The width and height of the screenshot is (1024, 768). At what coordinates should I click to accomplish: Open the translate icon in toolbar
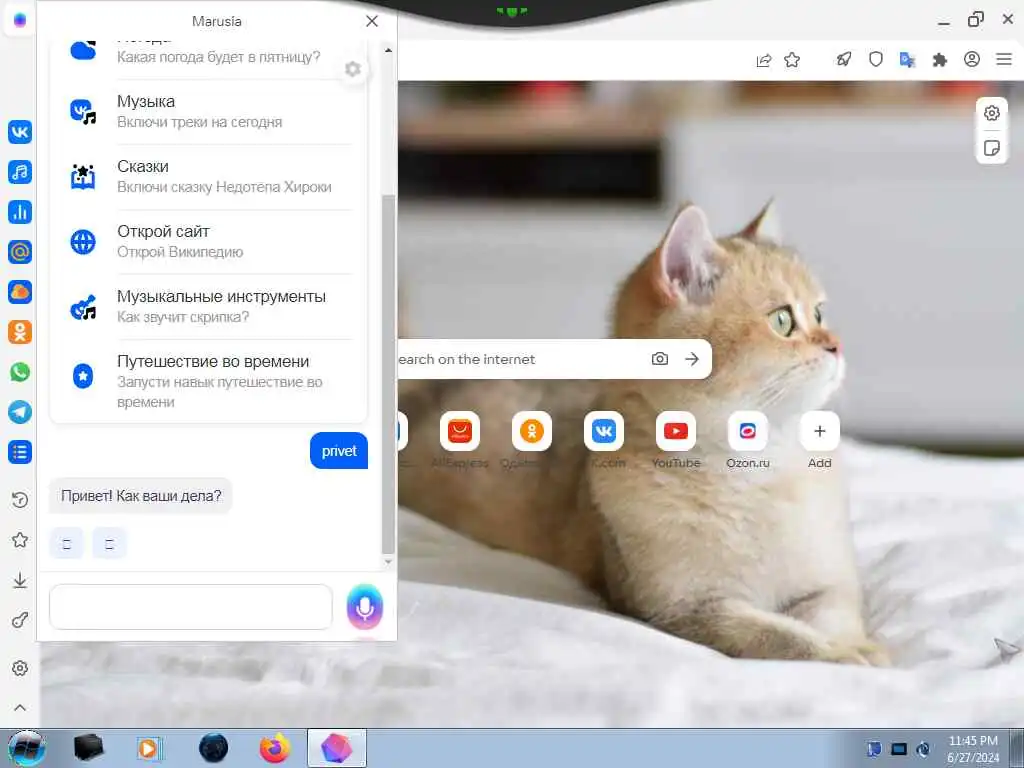[x=907, y=60]
